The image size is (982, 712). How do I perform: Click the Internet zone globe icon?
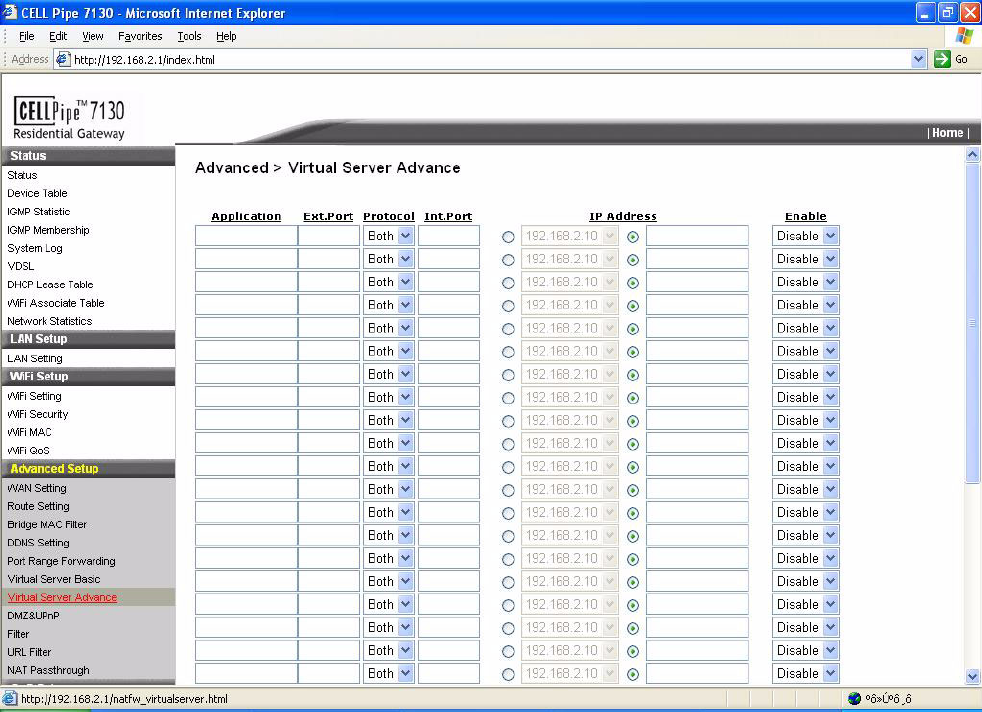[x=854, y=699]
